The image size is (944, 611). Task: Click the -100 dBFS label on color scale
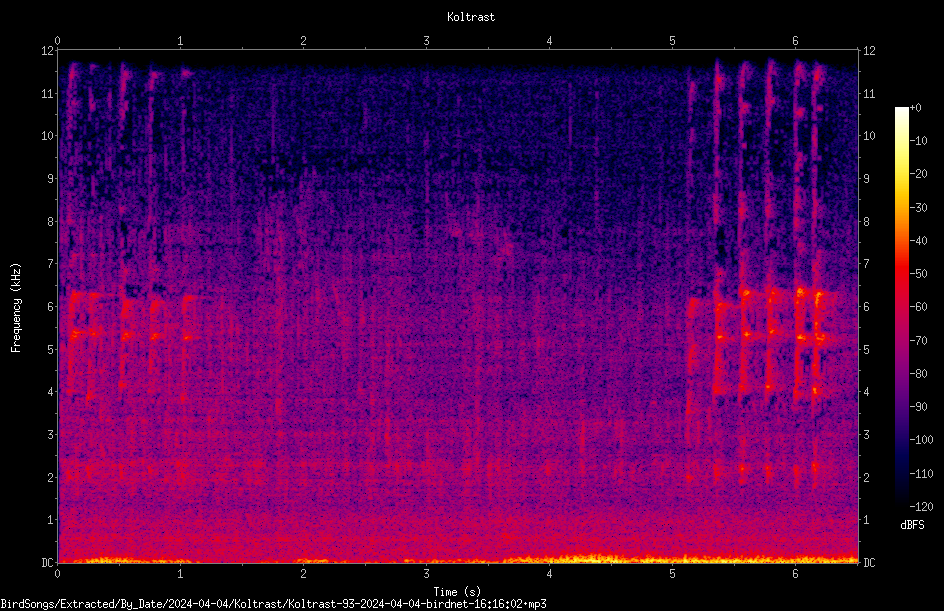(921, 439)
